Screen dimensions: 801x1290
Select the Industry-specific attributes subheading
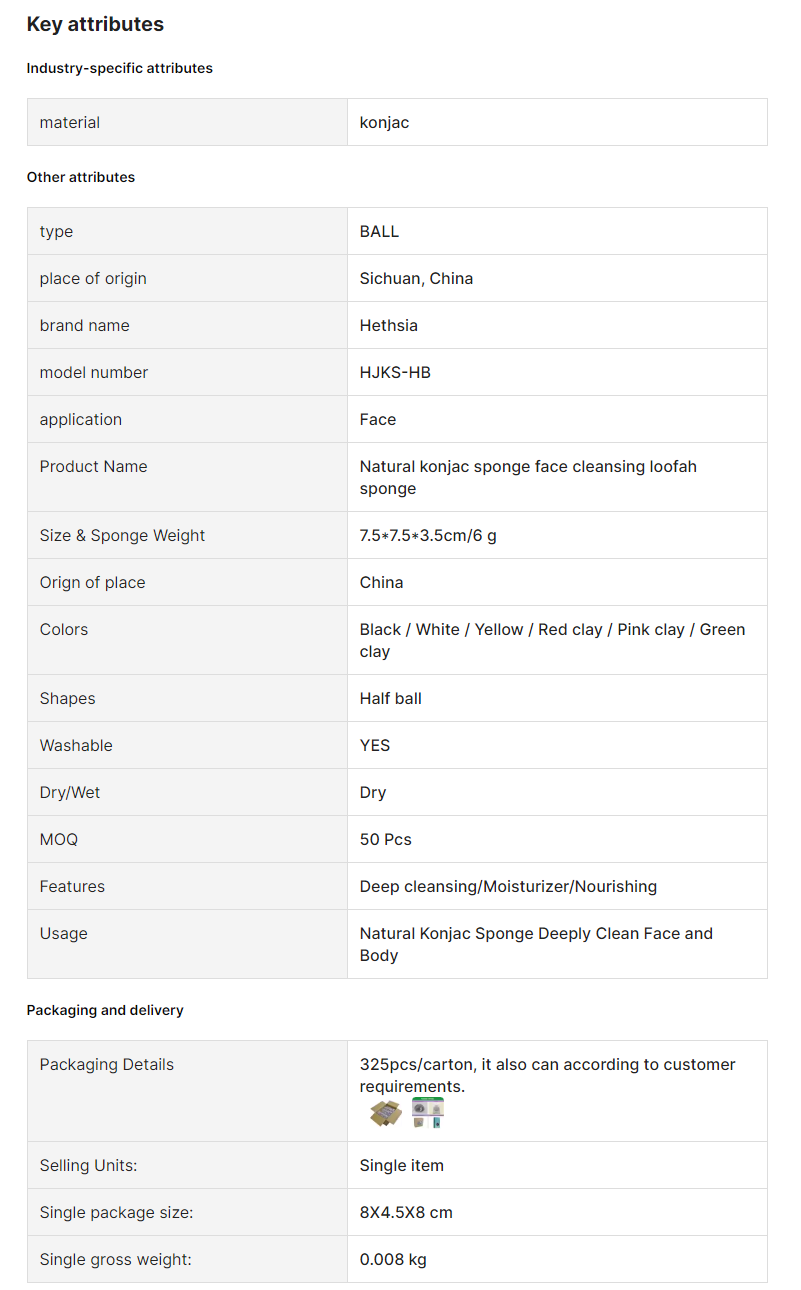click(x=120, y=68)
